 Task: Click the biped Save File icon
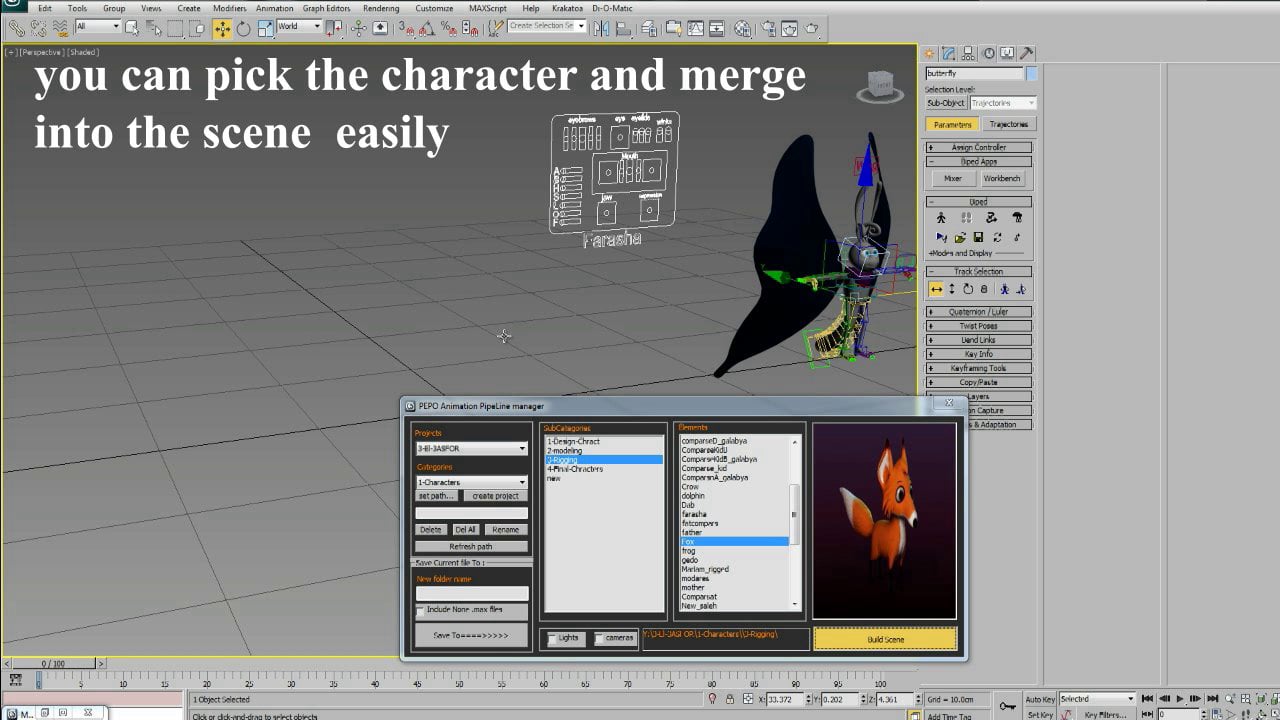click(x=978, y=237)
